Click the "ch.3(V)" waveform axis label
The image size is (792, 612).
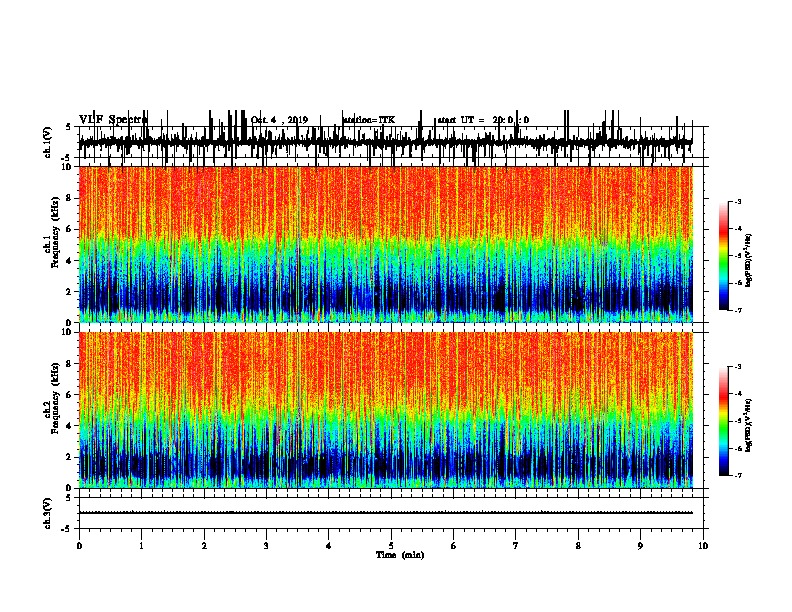48,513
